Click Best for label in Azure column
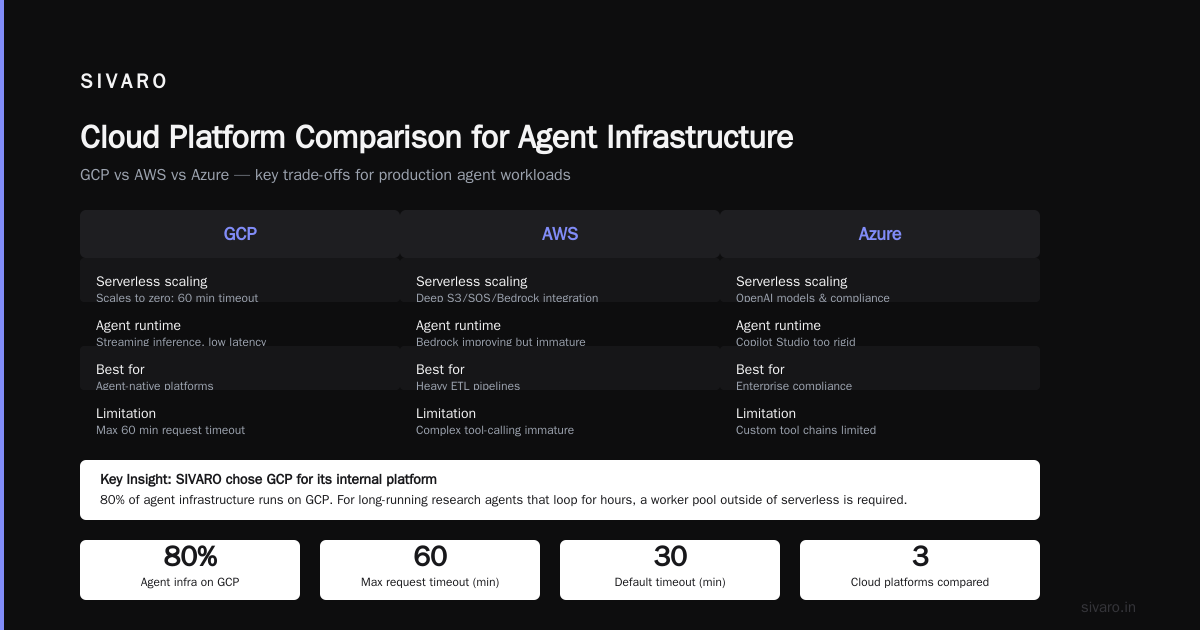Image resolution: width=1200 pixels, height=630 pixels. [x=760, y=369]
